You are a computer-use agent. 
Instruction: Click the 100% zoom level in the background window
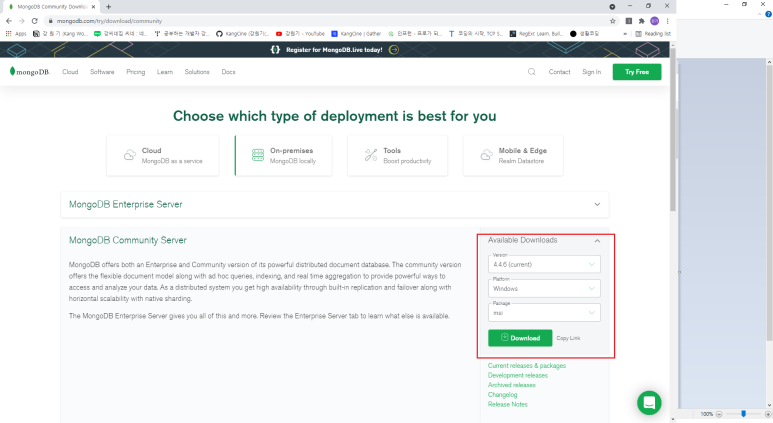point(707,414)
